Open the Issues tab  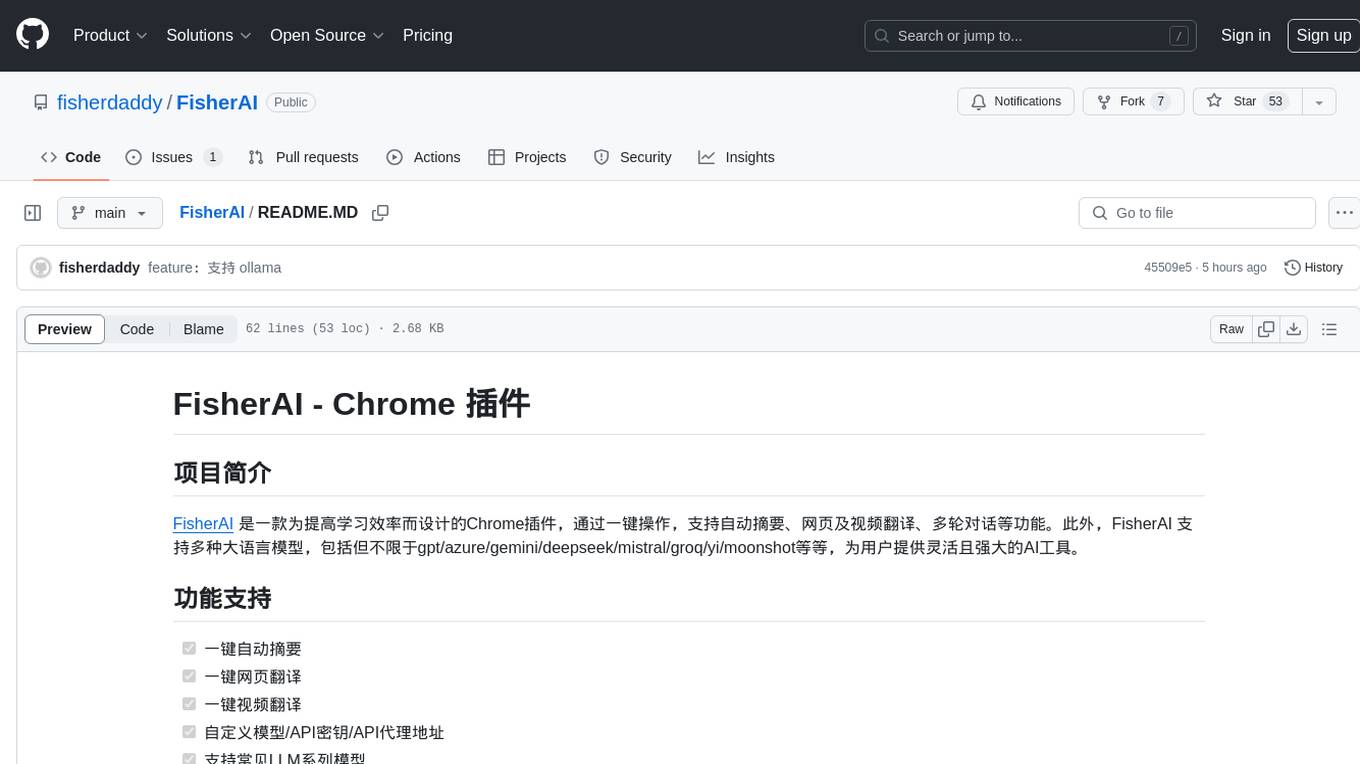click(x=173, y=157)
